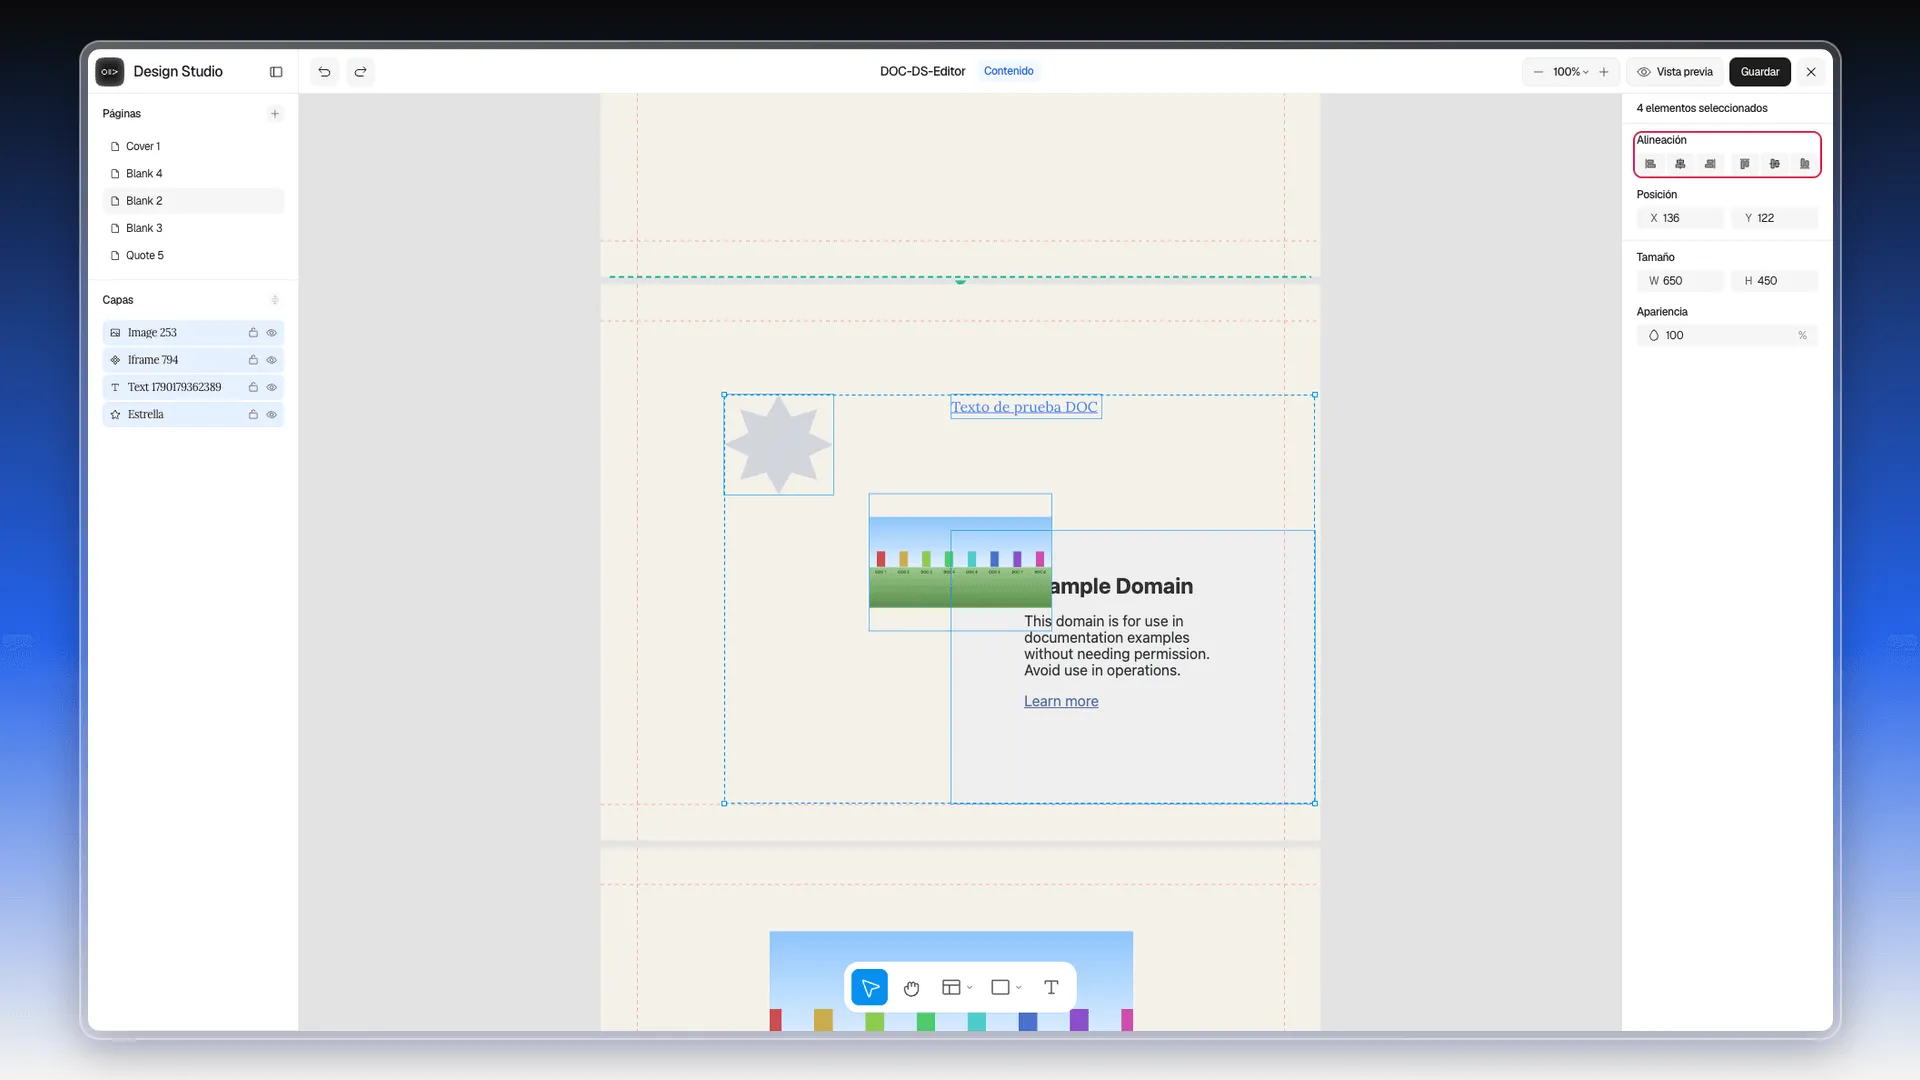The width and height of the screenshot is (1920, 1080).
Task: Align selected elements to the top
Action: [1744, 164]
